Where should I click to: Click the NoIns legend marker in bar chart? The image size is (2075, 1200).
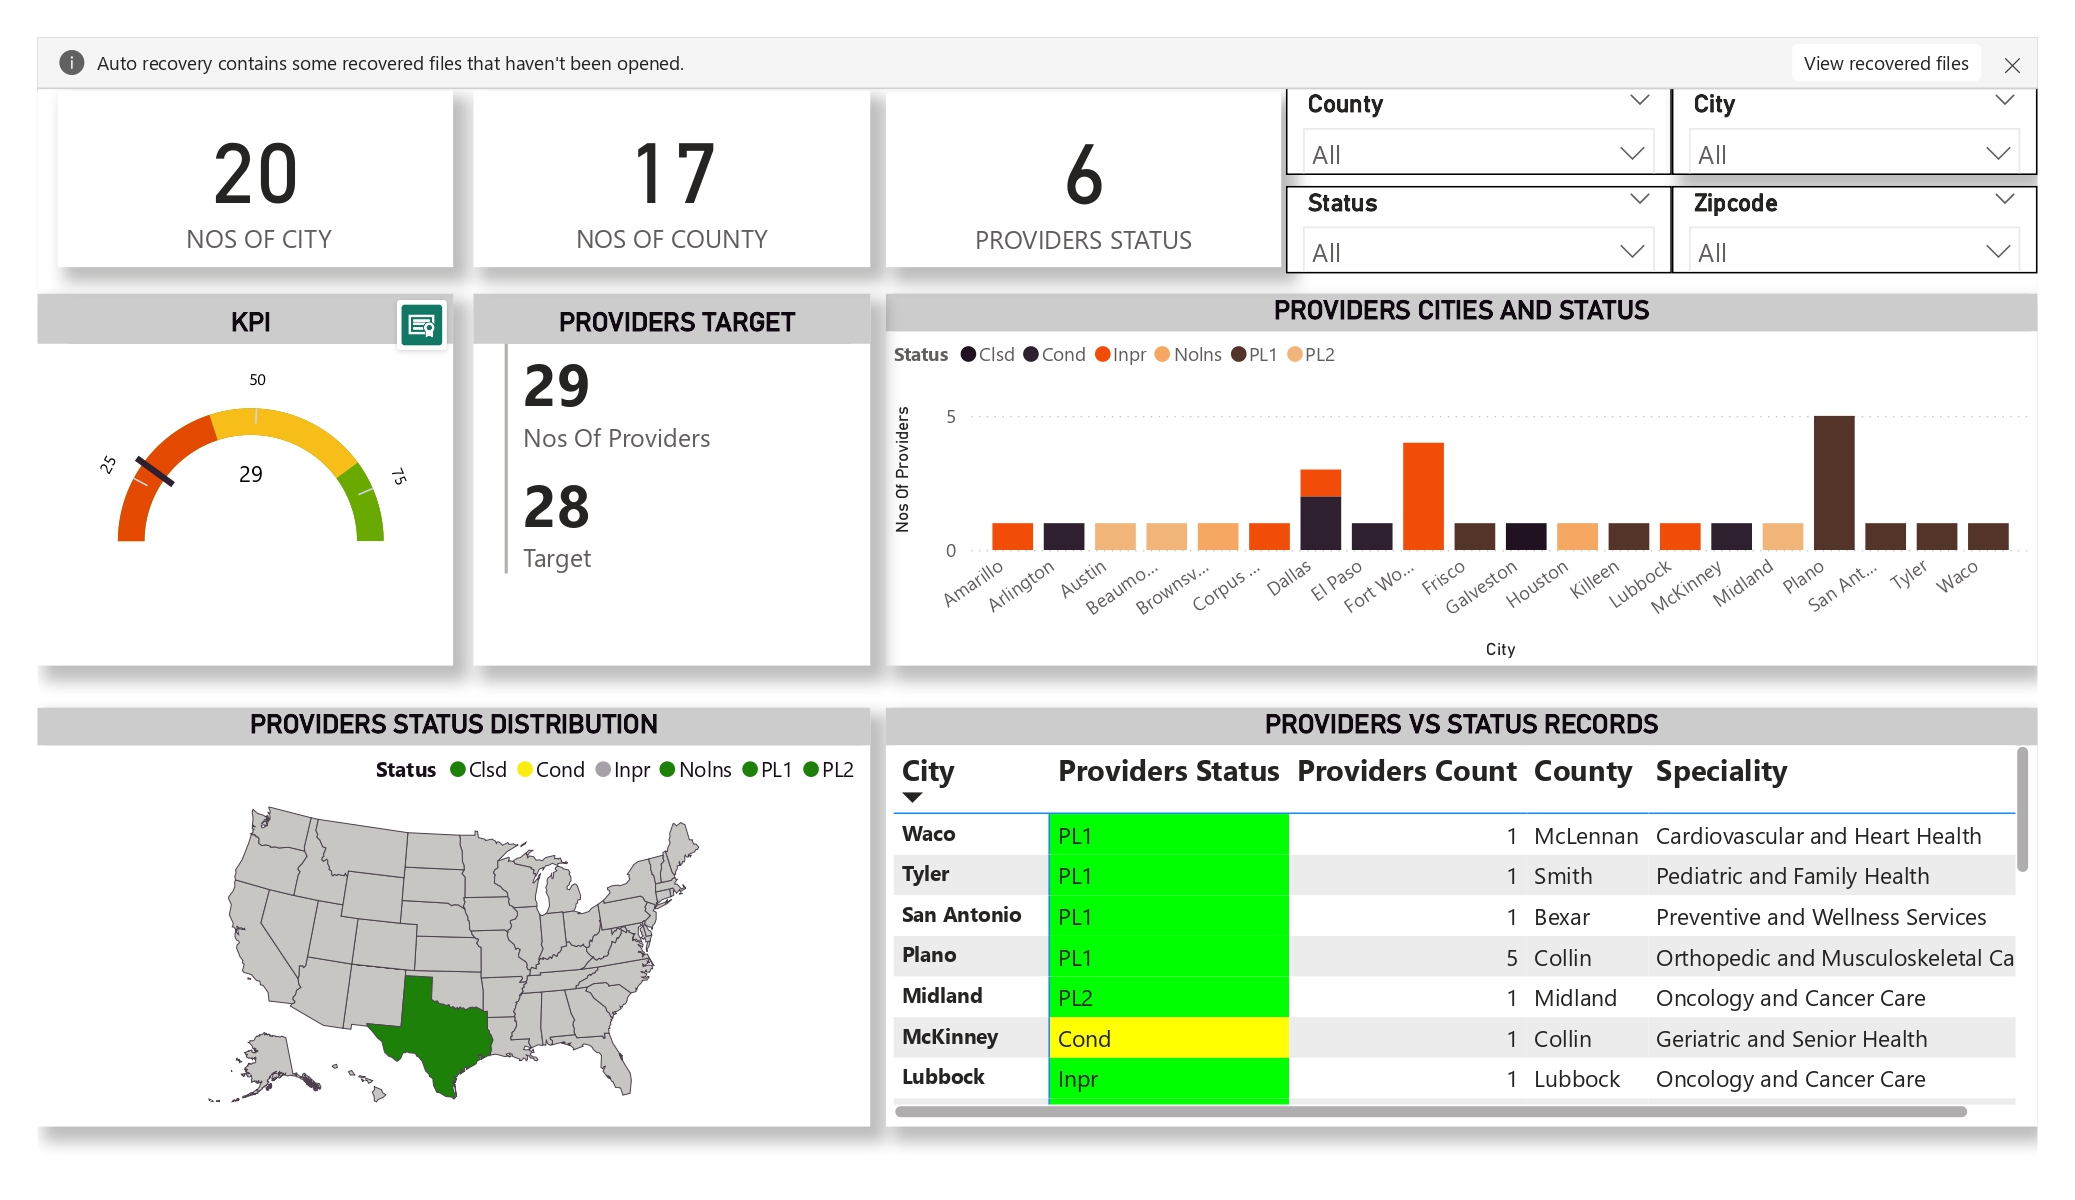pos(1162,354)
